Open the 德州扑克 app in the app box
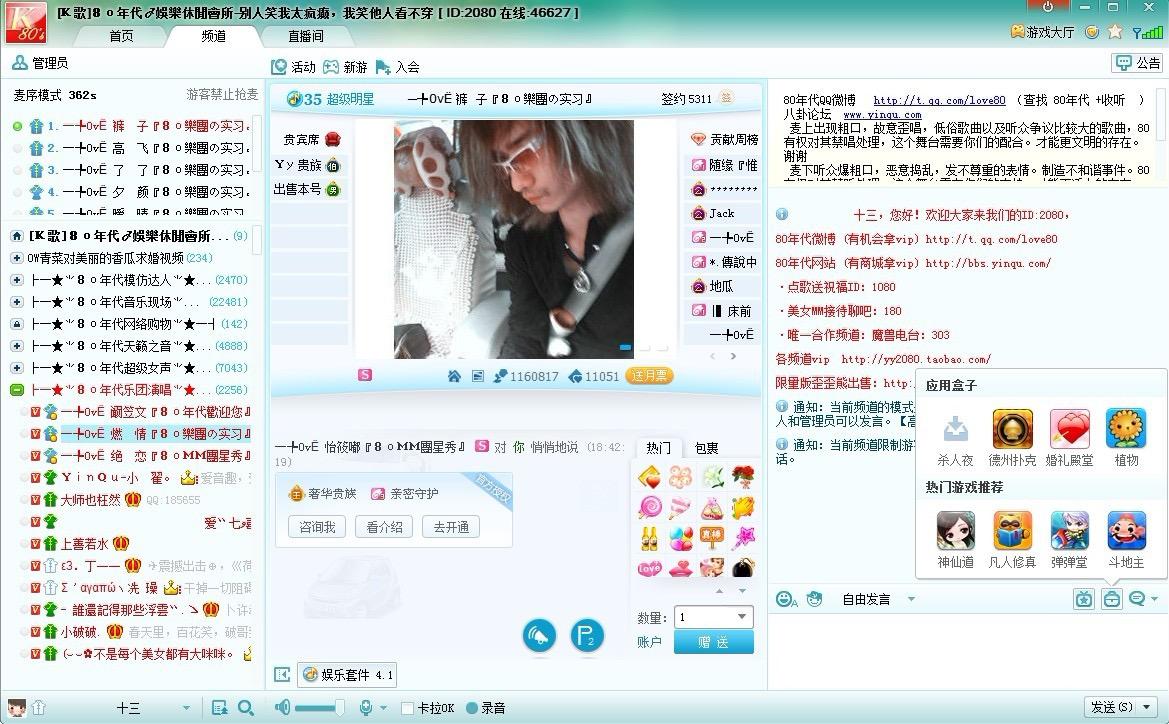The height and width of the screenshot is (724, 1169). point(1012,430)
